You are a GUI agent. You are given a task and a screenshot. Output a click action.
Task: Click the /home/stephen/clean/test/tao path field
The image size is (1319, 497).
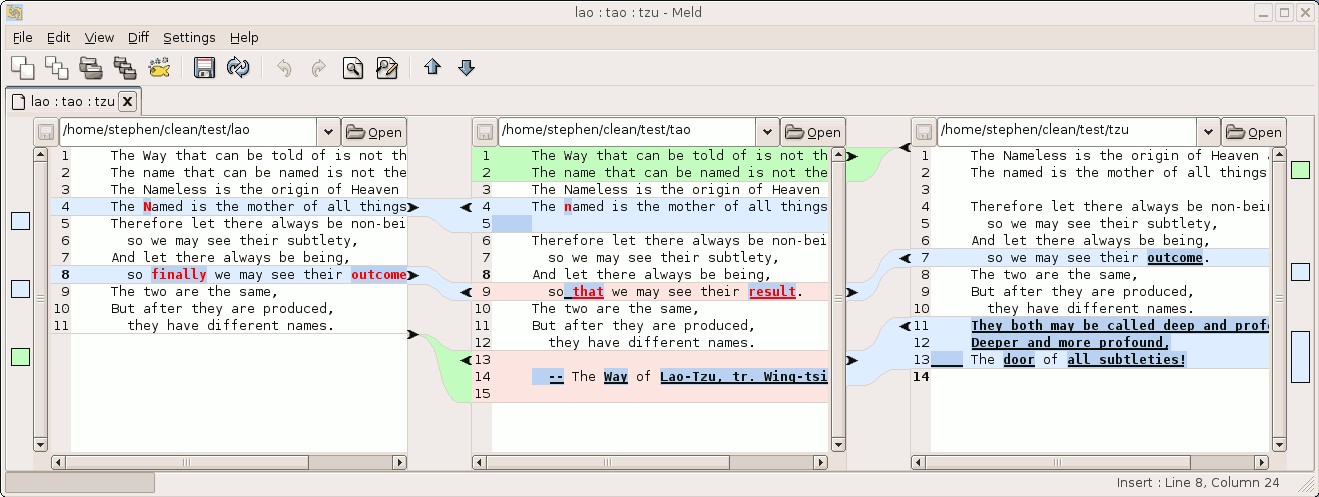pyautogui.click(x=627, y=132)
